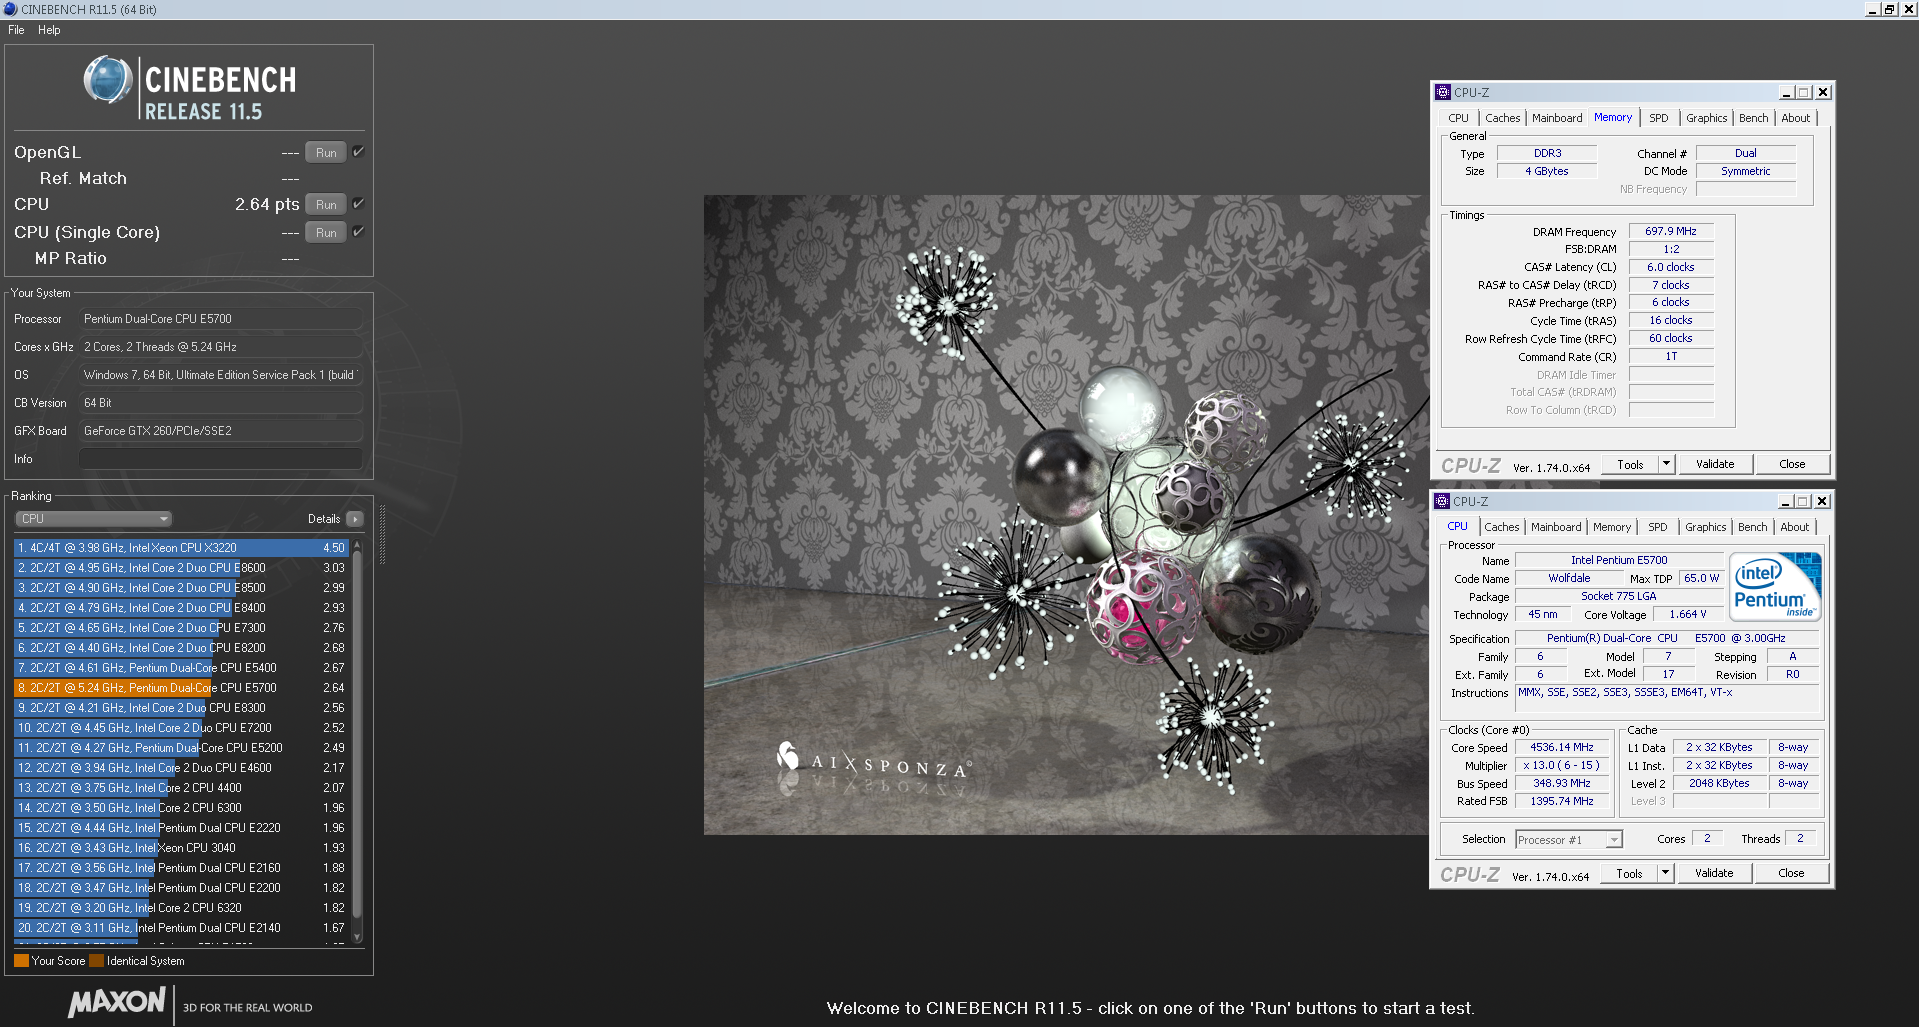The height and width of the screenshot is (1027, 1919).
Task: Click the Your Score orange swatch
Action: pos(21,961)
